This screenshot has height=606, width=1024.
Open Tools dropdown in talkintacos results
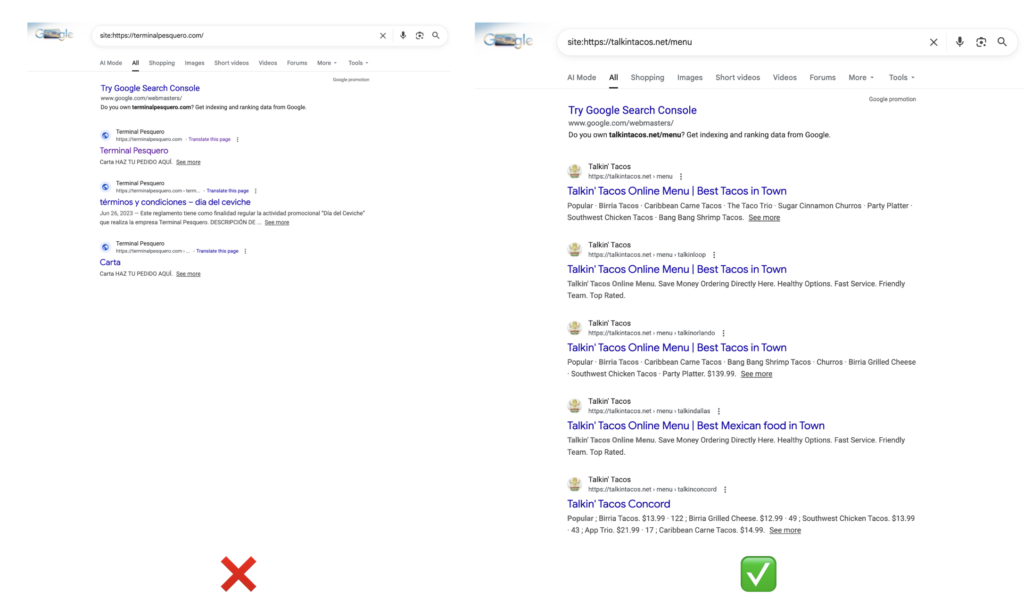tap(901, 77)
